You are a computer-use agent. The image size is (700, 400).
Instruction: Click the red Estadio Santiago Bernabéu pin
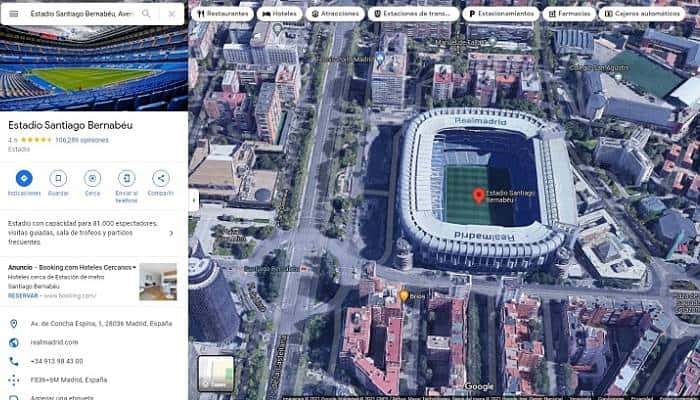click(x=479, y=196)
